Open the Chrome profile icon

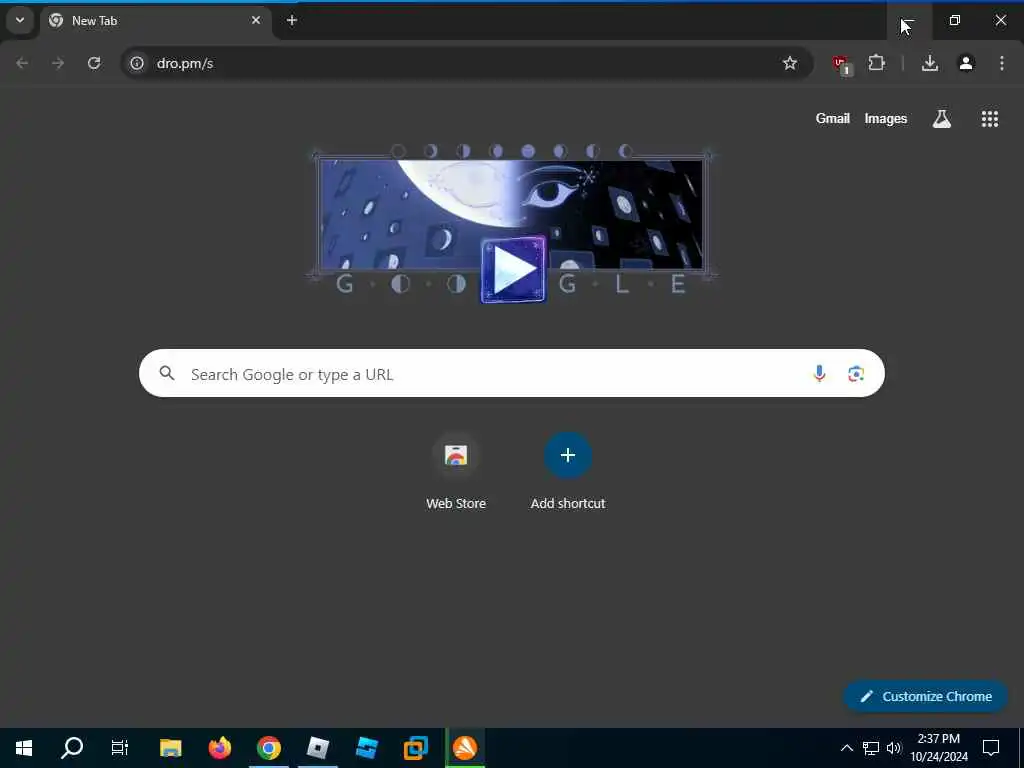[x=966, y=63]
